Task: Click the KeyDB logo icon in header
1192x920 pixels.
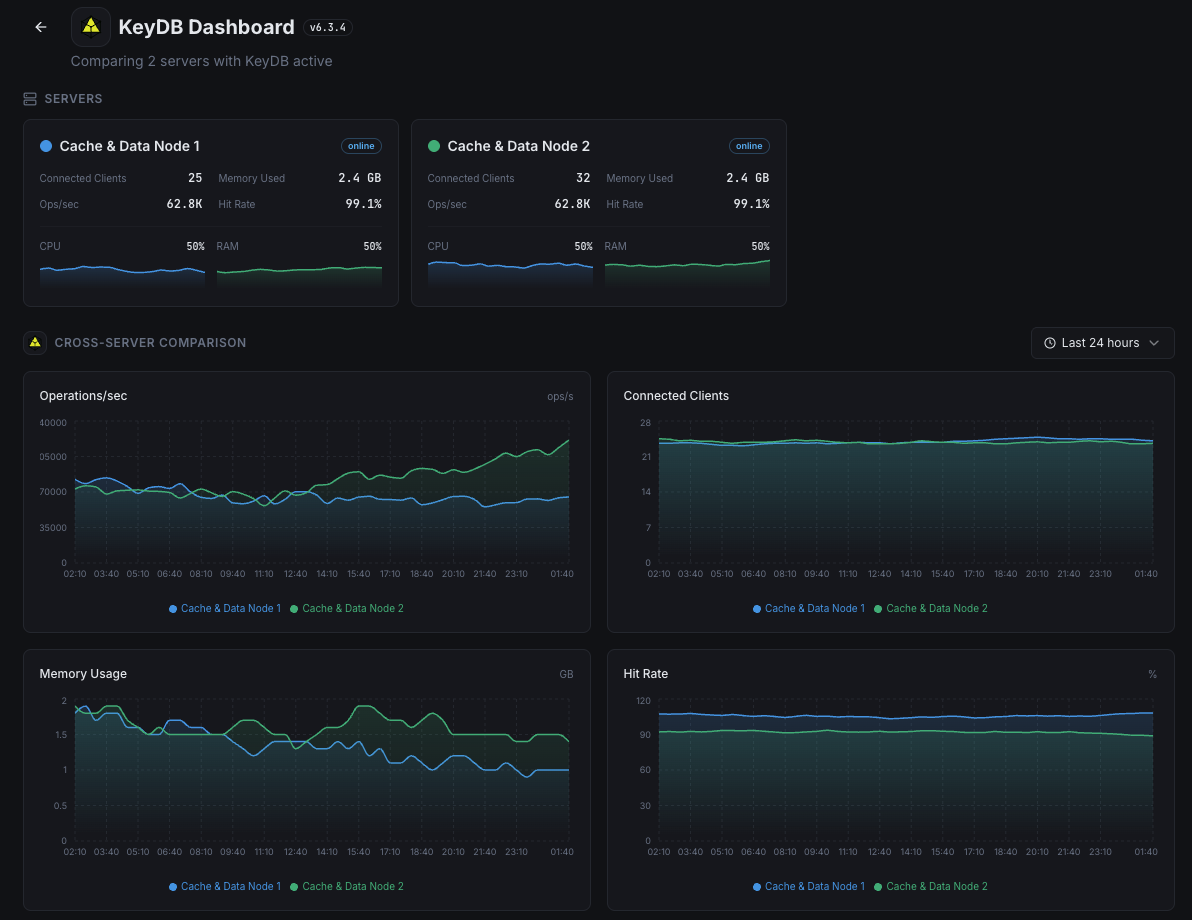Action: coord(91,27)
